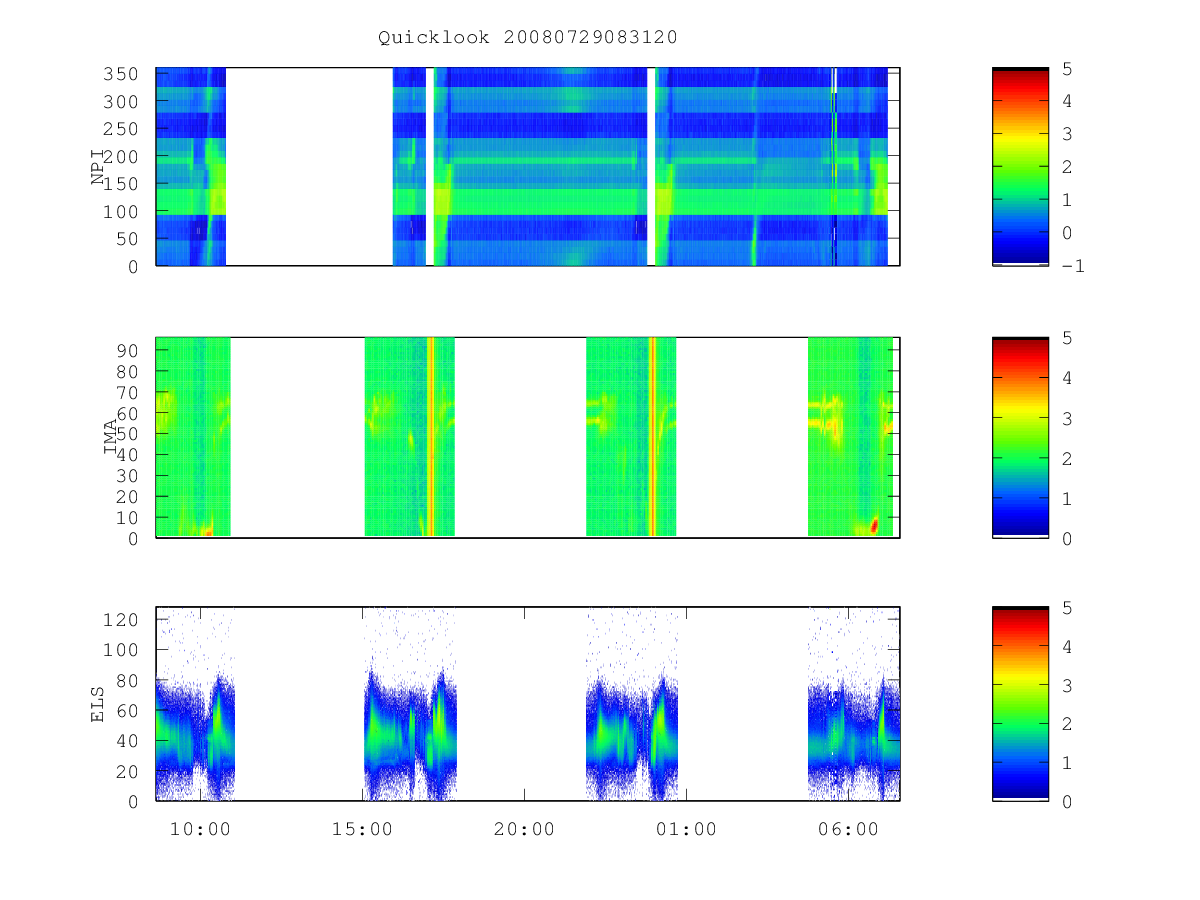Select the IMA y-axis label
The image size is (1200, 900).
pyautogui.click(x=111, y=438)
